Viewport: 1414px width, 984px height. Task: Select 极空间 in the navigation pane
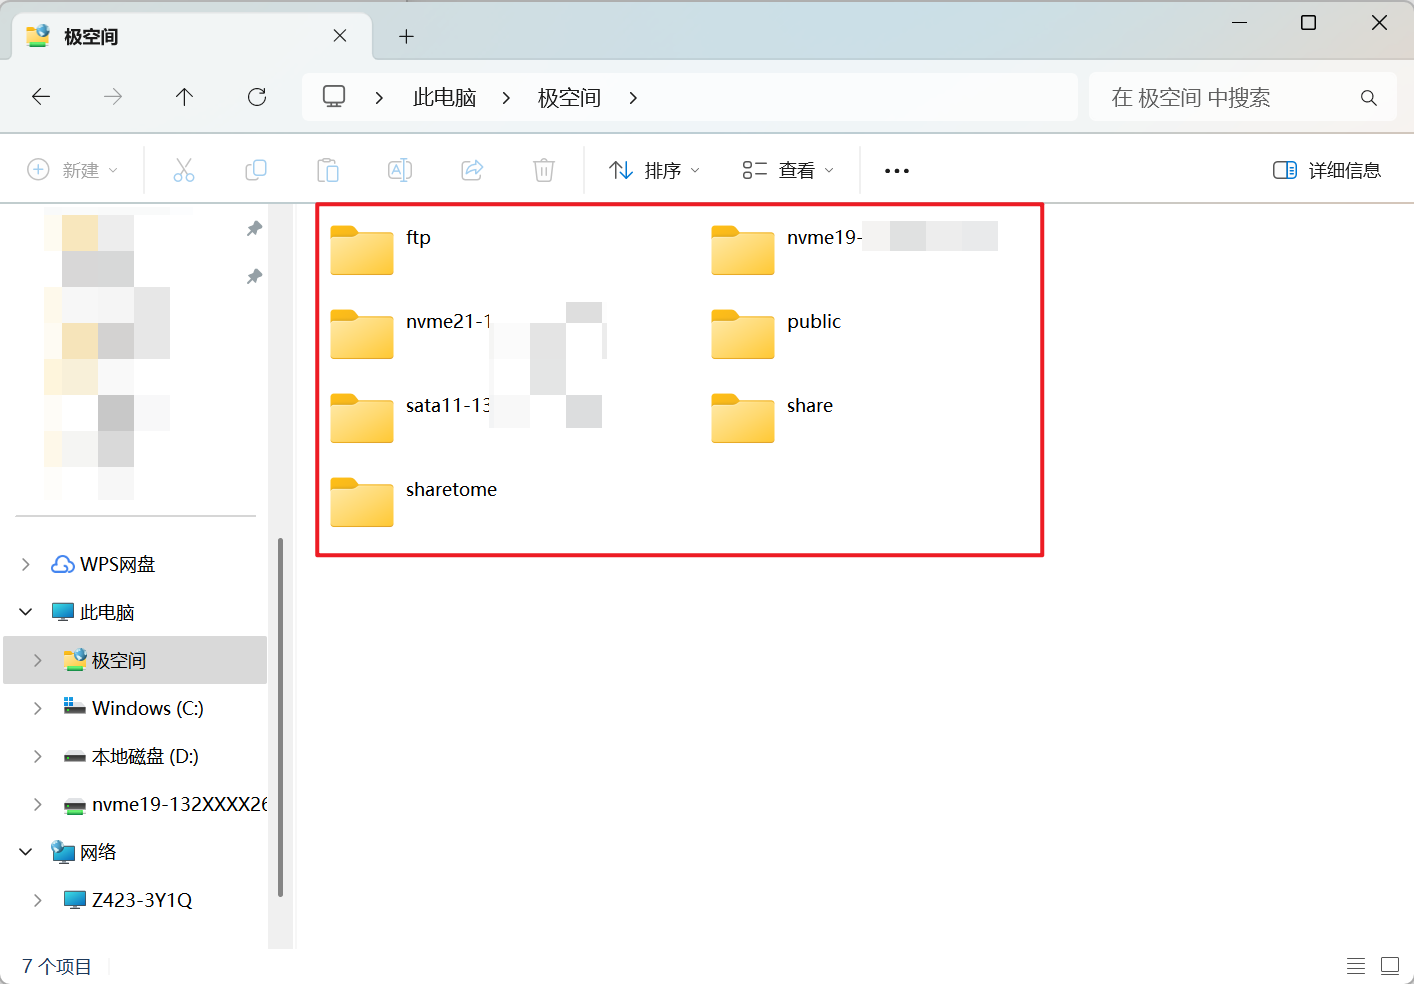pos(119,660)
